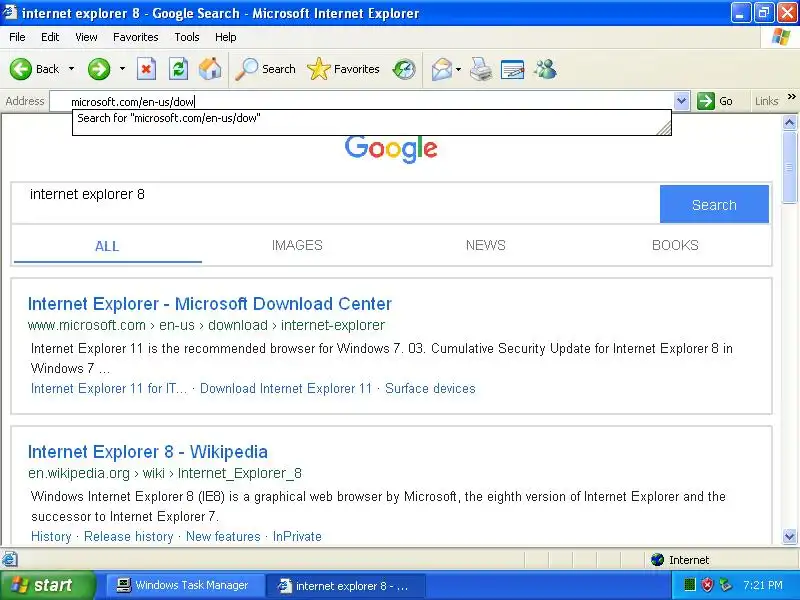Click the Mail envelope icon

coord(441,69)
